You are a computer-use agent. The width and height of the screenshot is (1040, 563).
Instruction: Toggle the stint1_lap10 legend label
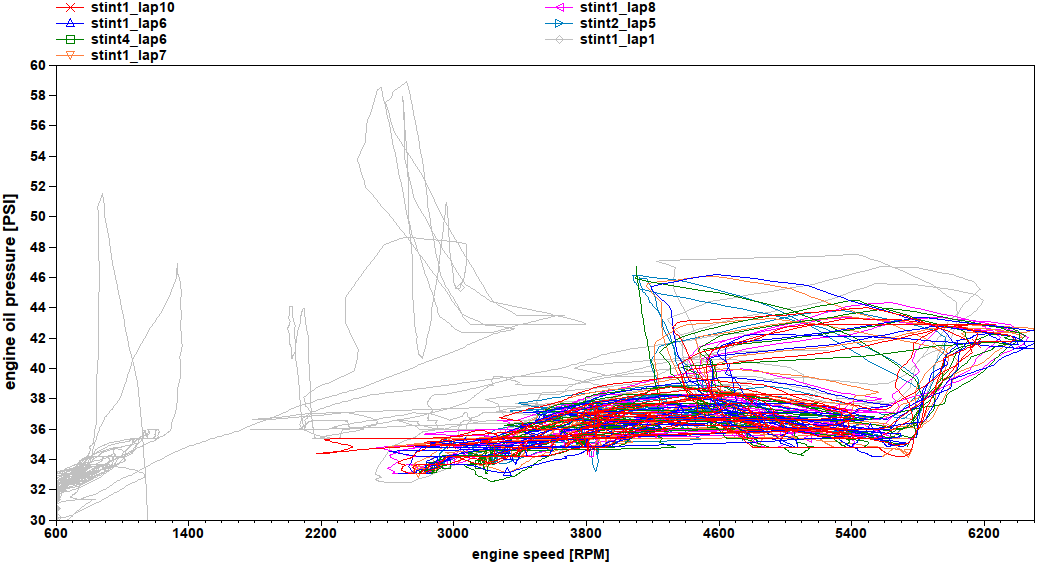(132, 7)
